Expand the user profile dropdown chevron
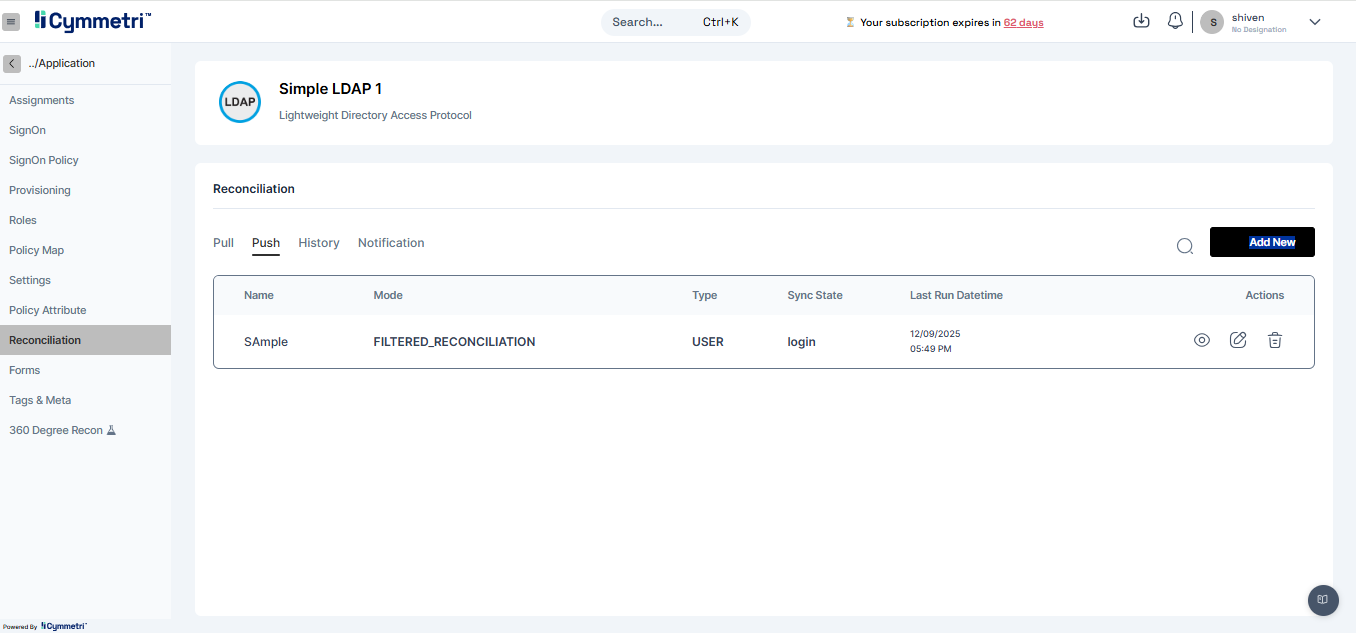The height and width of the screenshot is (633, 1356). 1315,22
